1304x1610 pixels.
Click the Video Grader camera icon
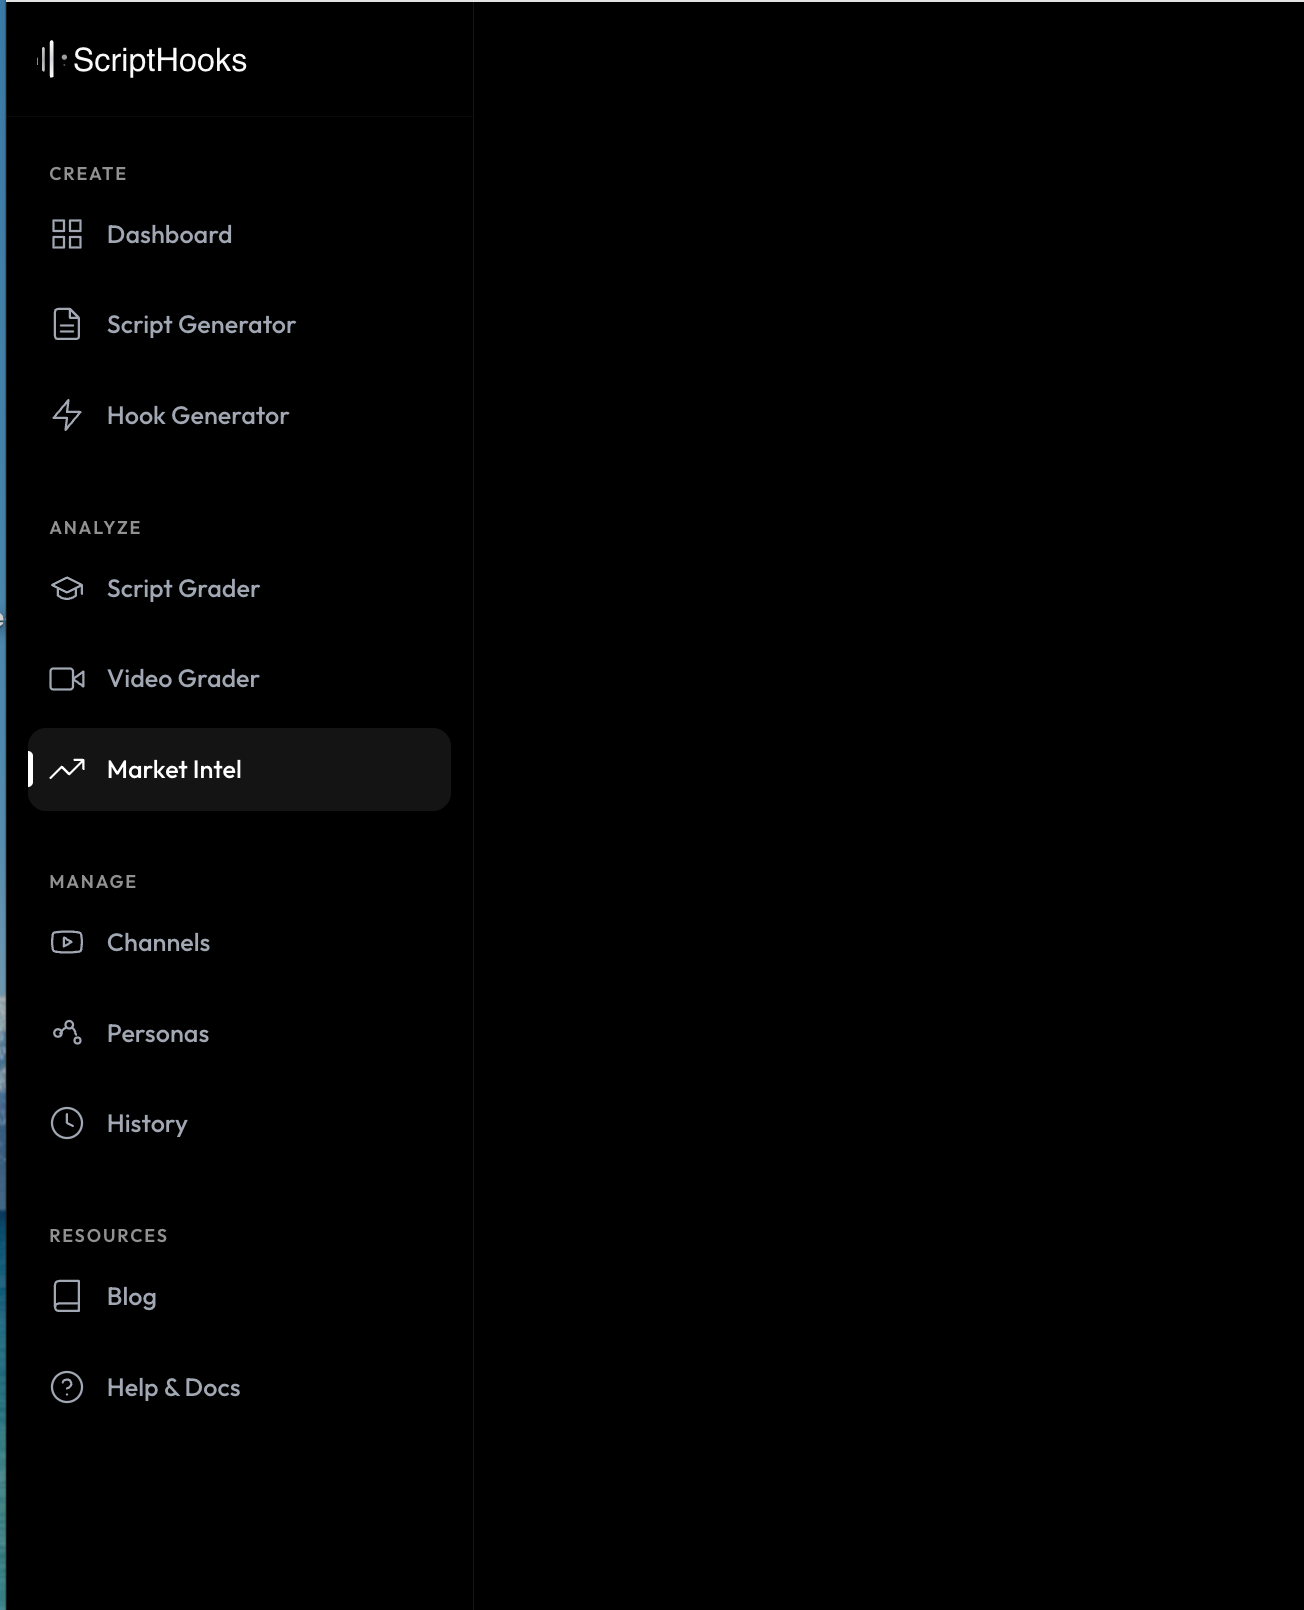tap(67, 678)
